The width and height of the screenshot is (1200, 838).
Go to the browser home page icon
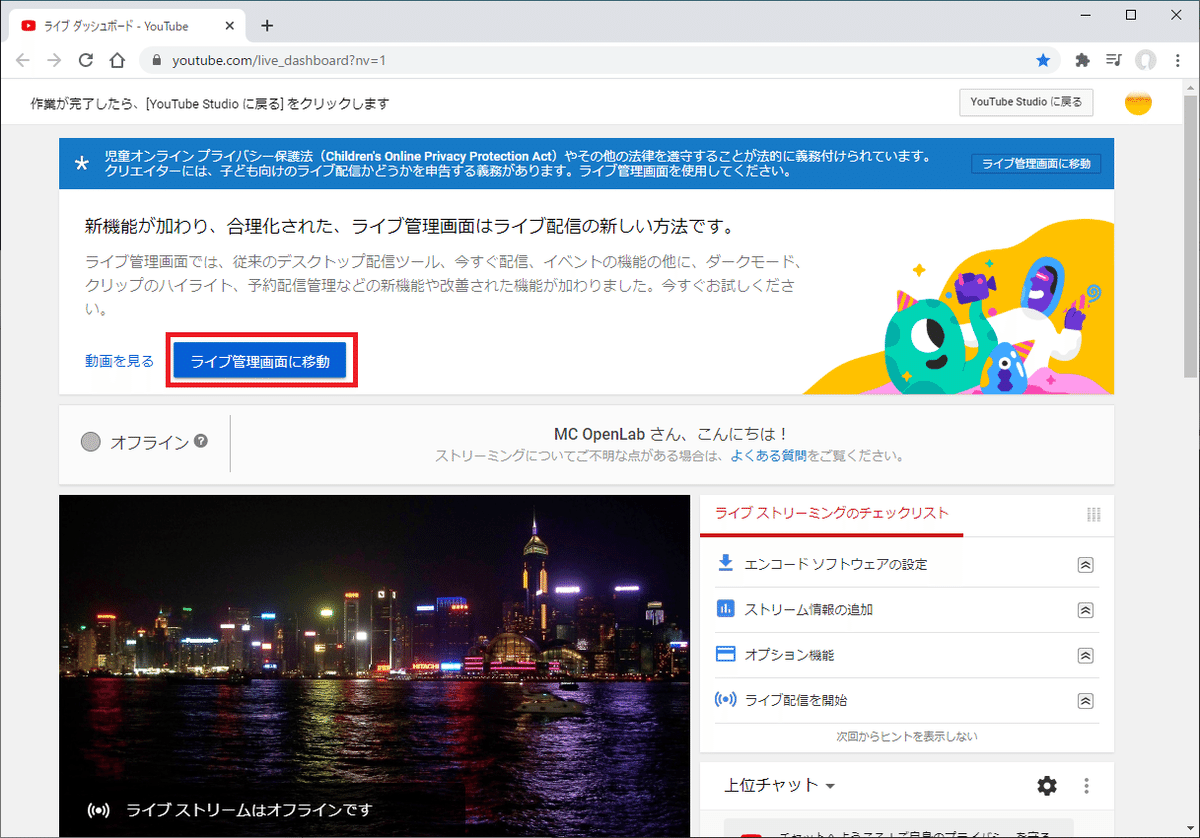[117, 60]
